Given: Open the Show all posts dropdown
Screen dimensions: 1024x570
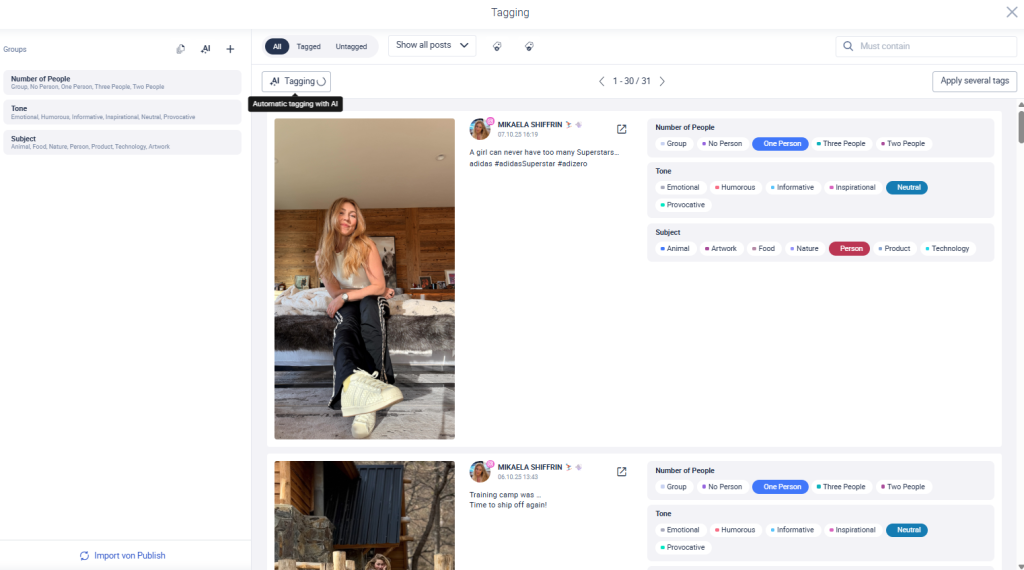Looking at the screenshot, I should click(x=432, y=46).
